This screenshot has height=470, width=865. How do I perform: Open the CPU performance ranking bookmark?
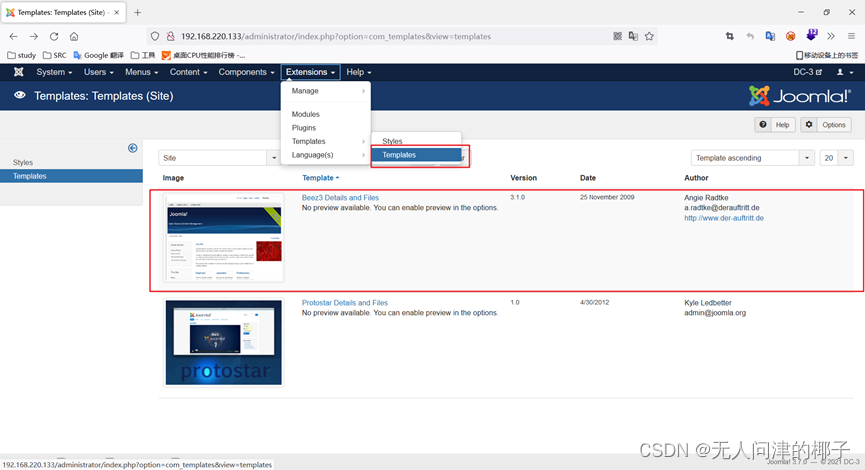pos(204,55)
